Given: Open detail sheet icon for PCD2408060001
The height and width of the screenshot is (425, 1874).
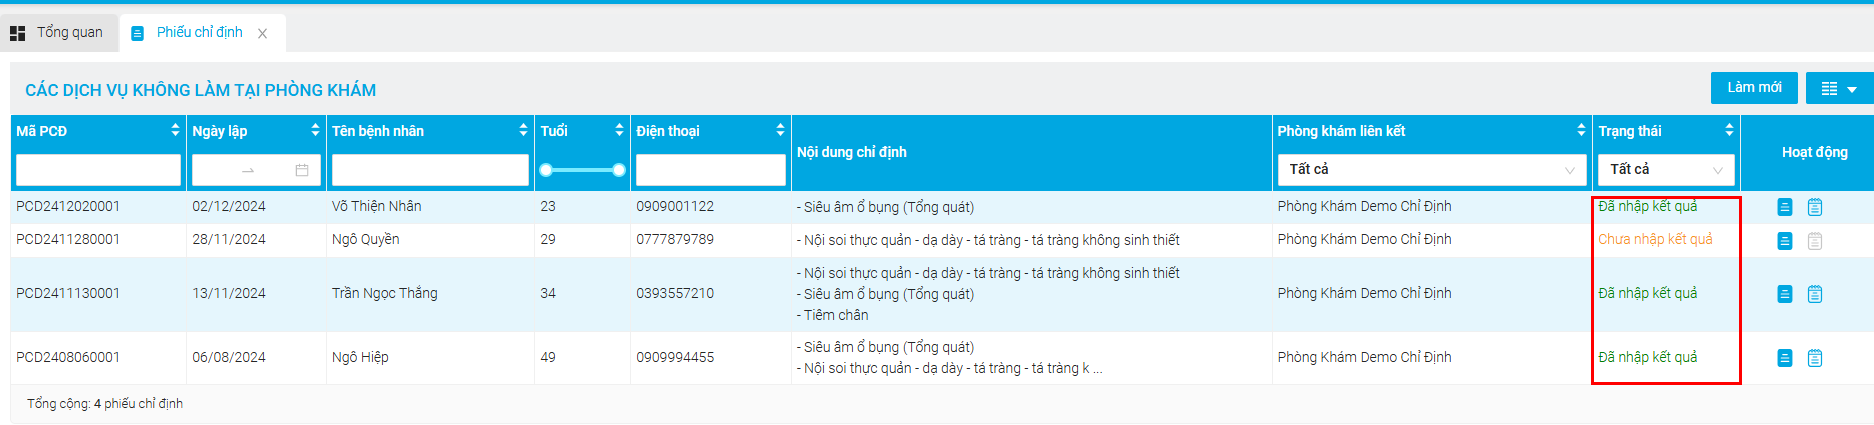Looking at the screenshot, I should pyautogui.click(x=1785, y=358).
